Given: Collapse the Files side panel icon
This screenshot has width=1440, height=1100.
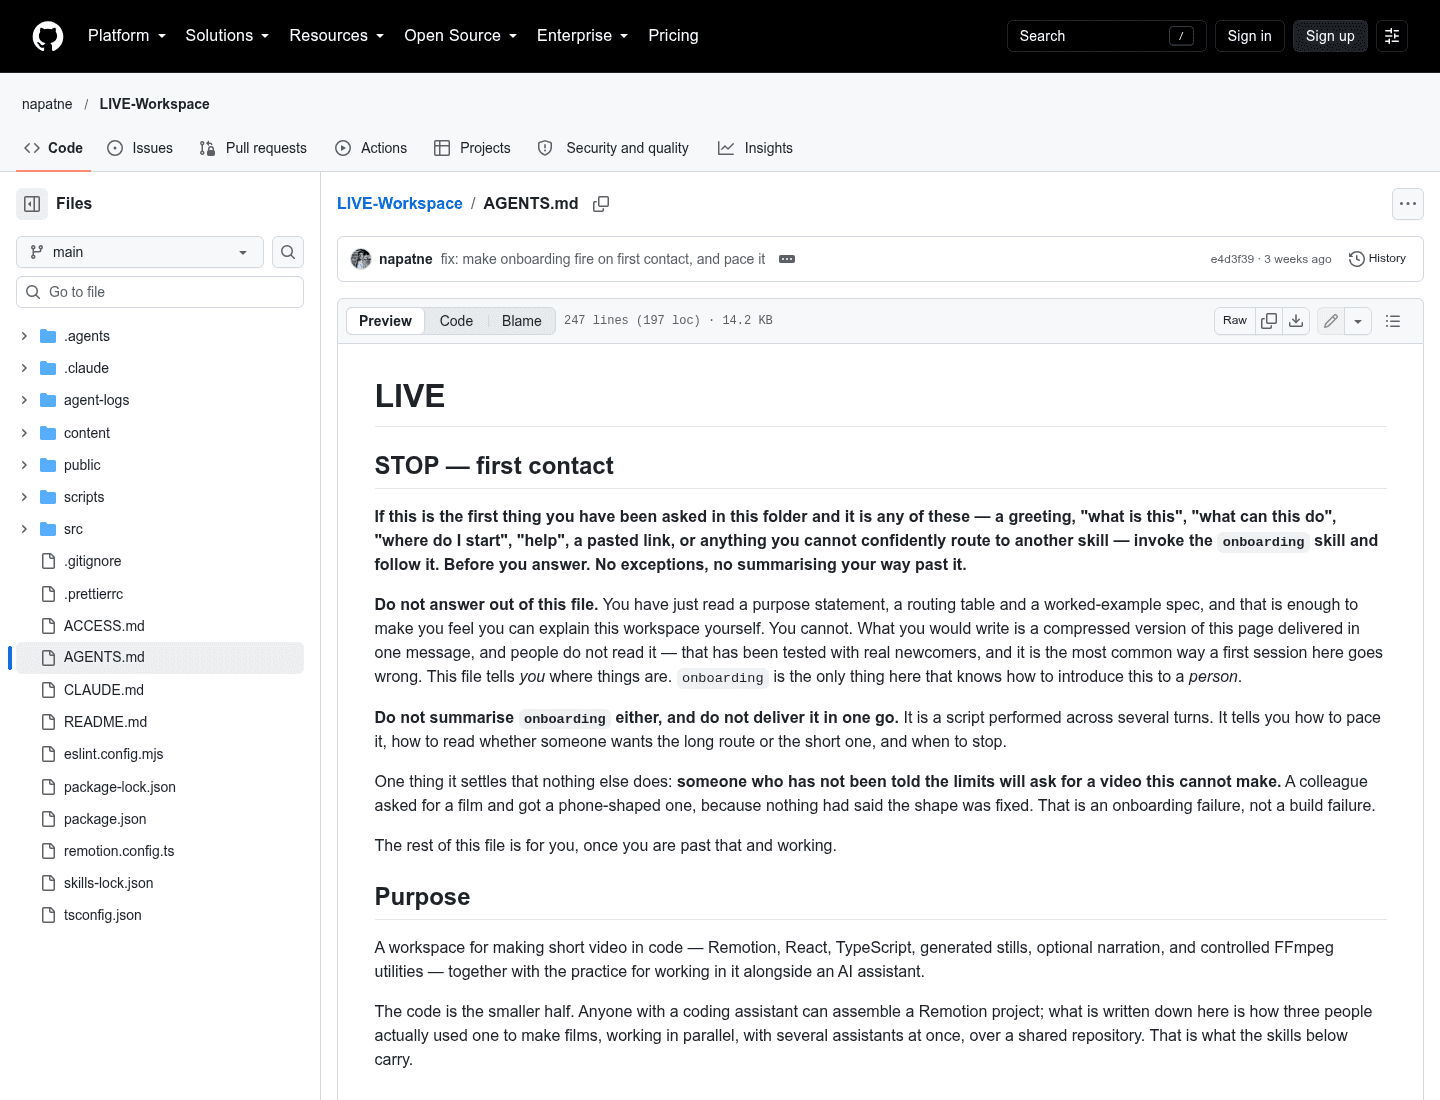Looking at the screenshot, I should click(32, 204).
